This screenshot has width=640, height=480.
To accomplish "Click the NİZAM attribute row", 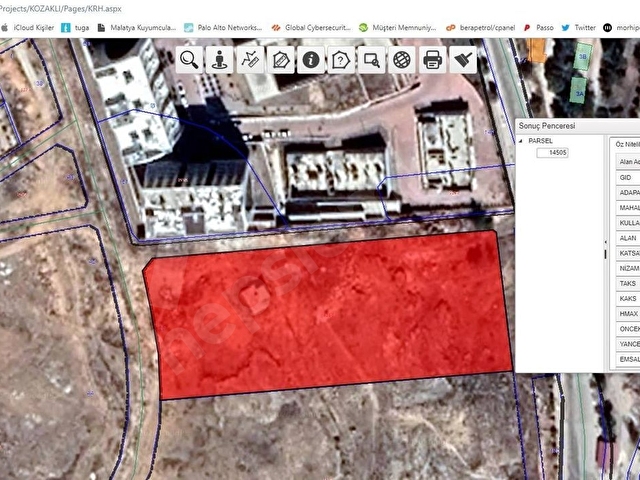I will 628,268.
